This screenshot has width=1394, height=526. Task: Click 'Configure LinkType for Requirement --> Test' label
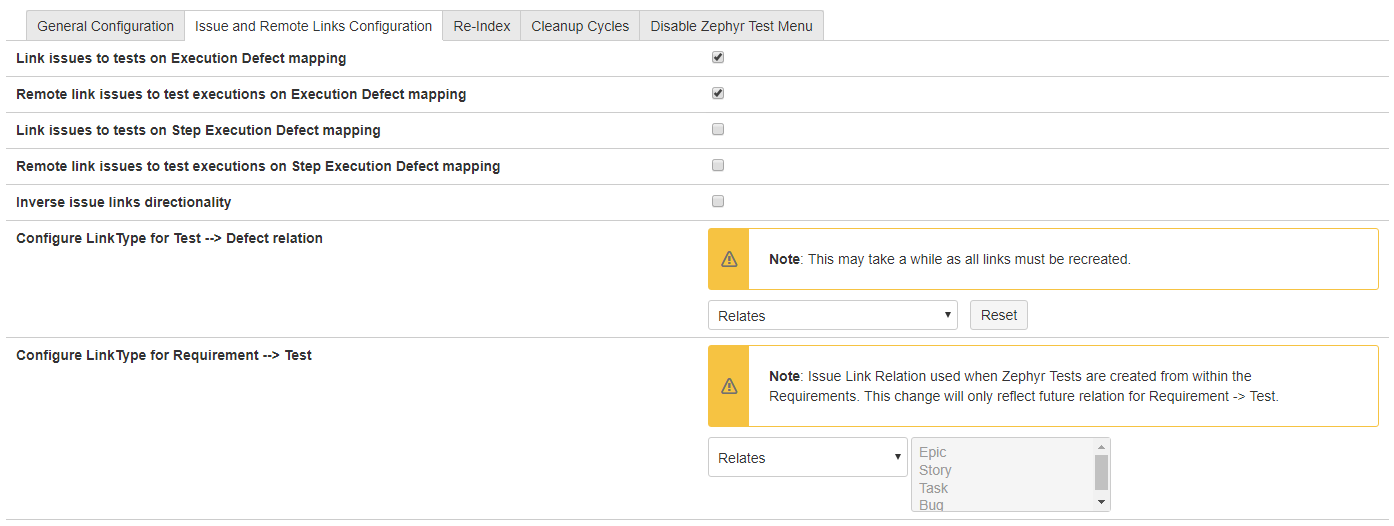tap(164, 355)
